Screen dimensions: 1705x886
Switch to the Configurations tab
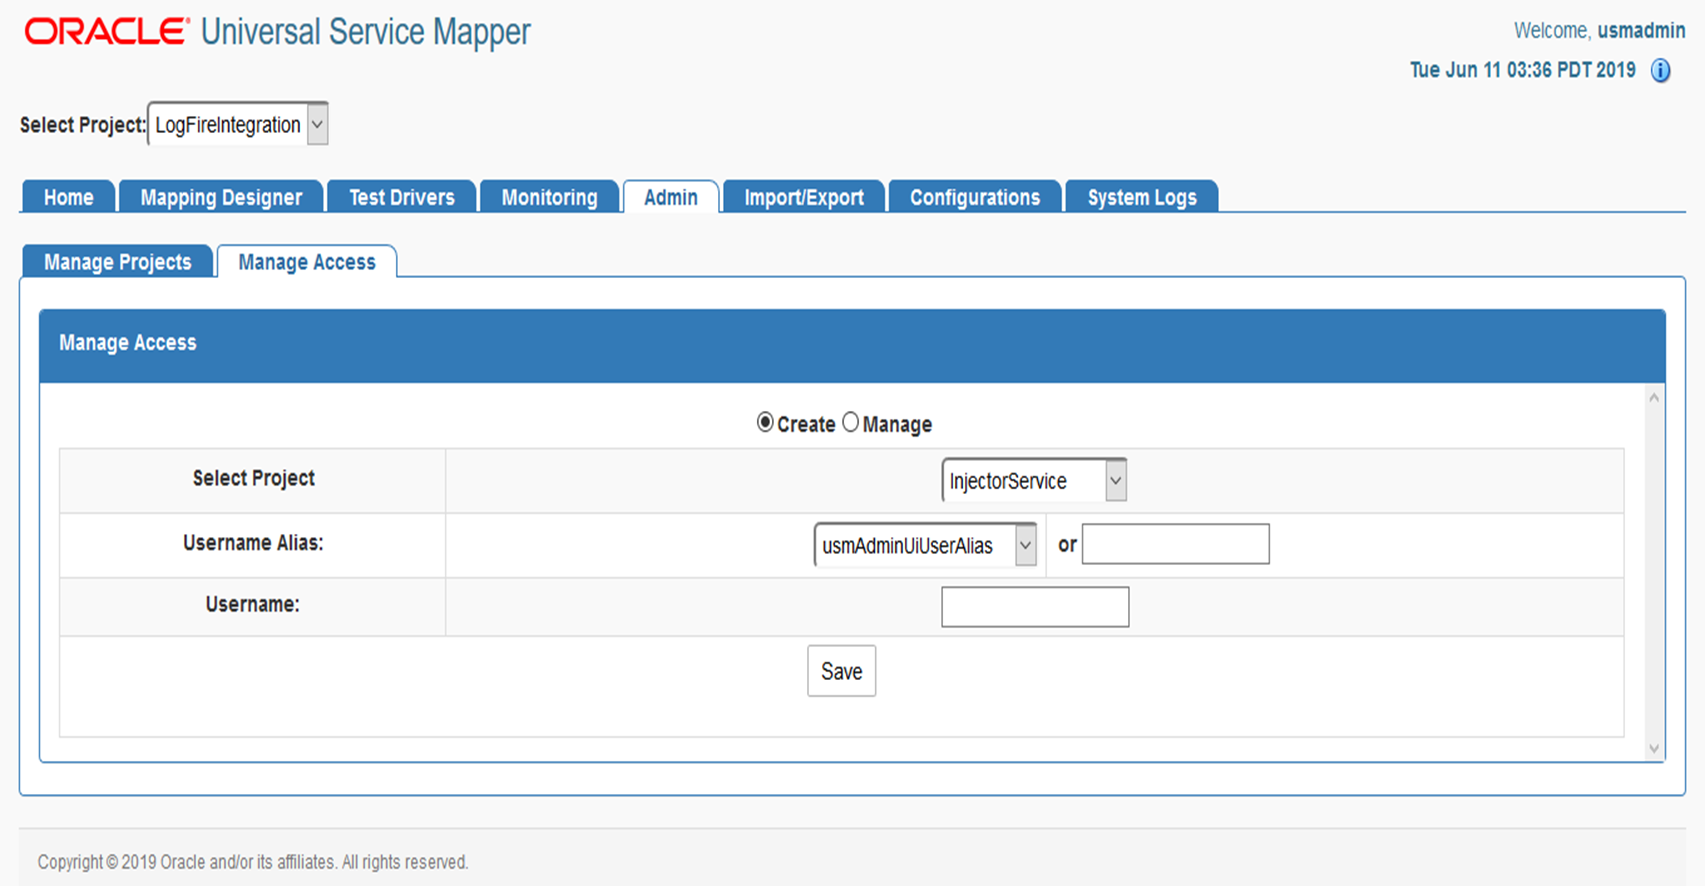click(975, 197)
